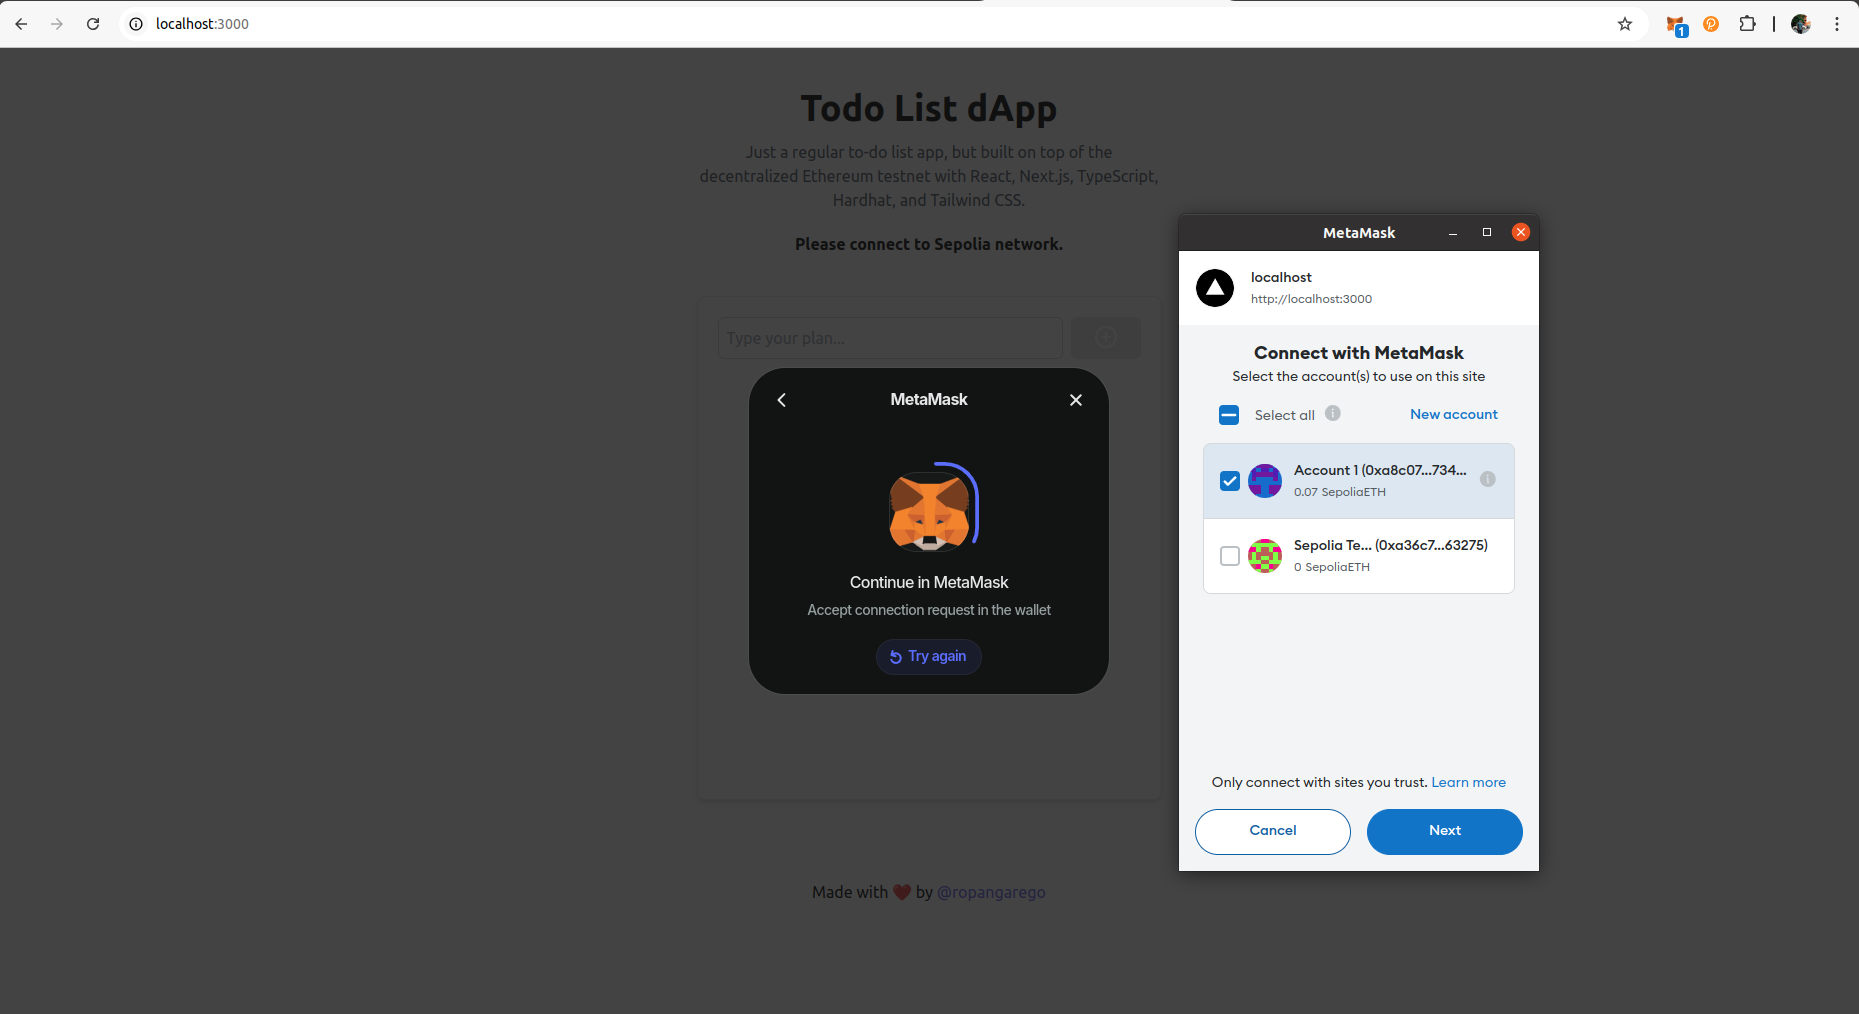Click the New account link
This screenshot has height=1014, width=1859.
coord(1454,414)
